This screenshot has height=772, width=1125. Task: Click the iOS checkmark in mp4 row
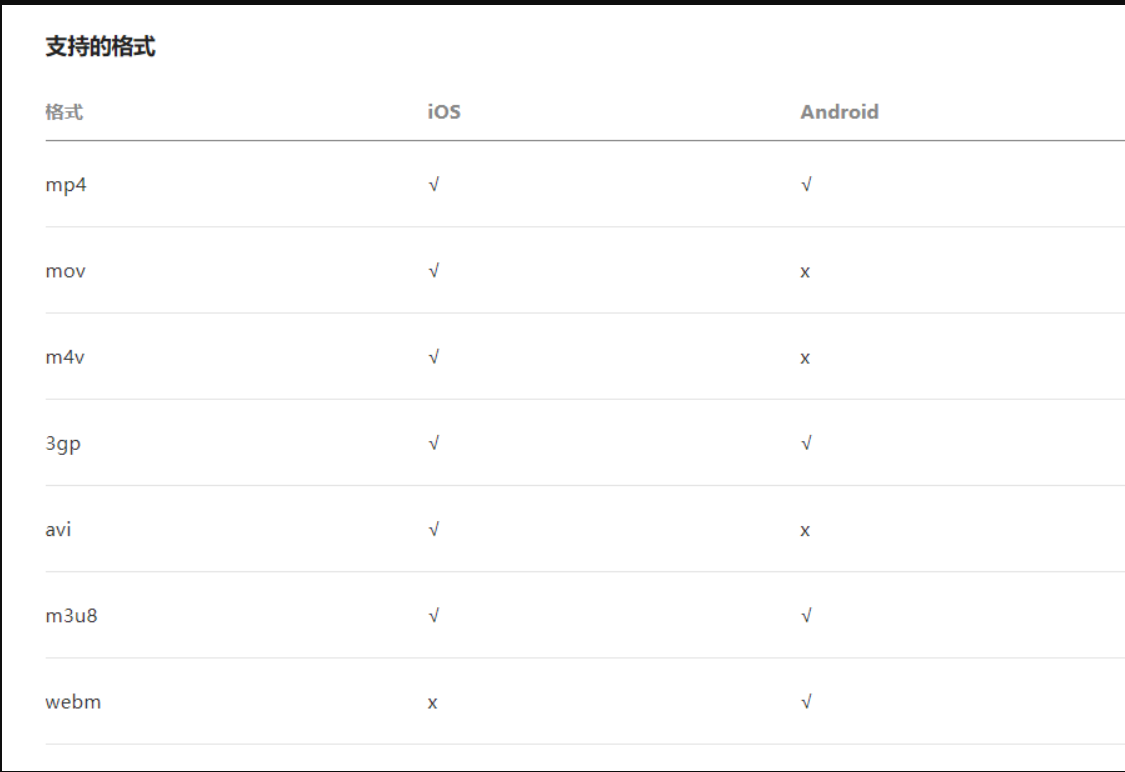[x=433, y=185]
